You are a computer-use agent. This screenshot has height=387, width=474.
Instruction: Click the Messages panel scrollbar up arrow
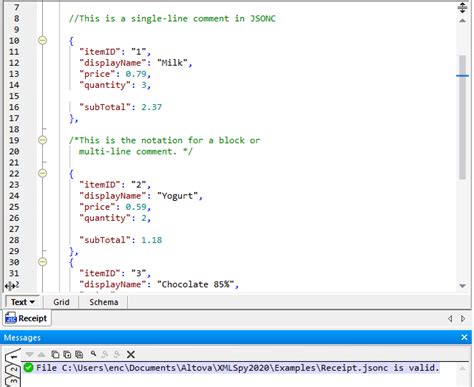click(x=462, y=368)
